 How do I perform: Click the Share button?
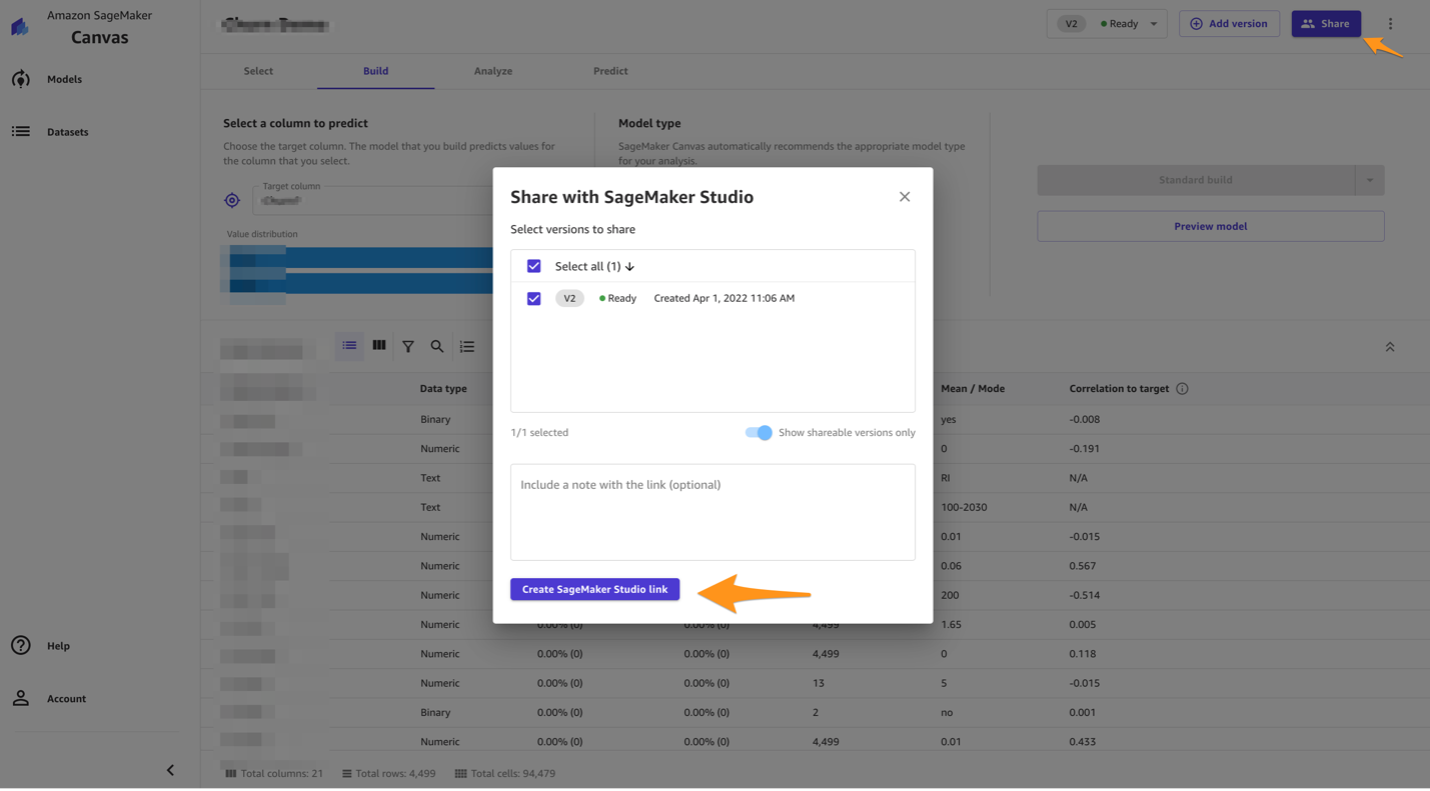(1326, 24)
